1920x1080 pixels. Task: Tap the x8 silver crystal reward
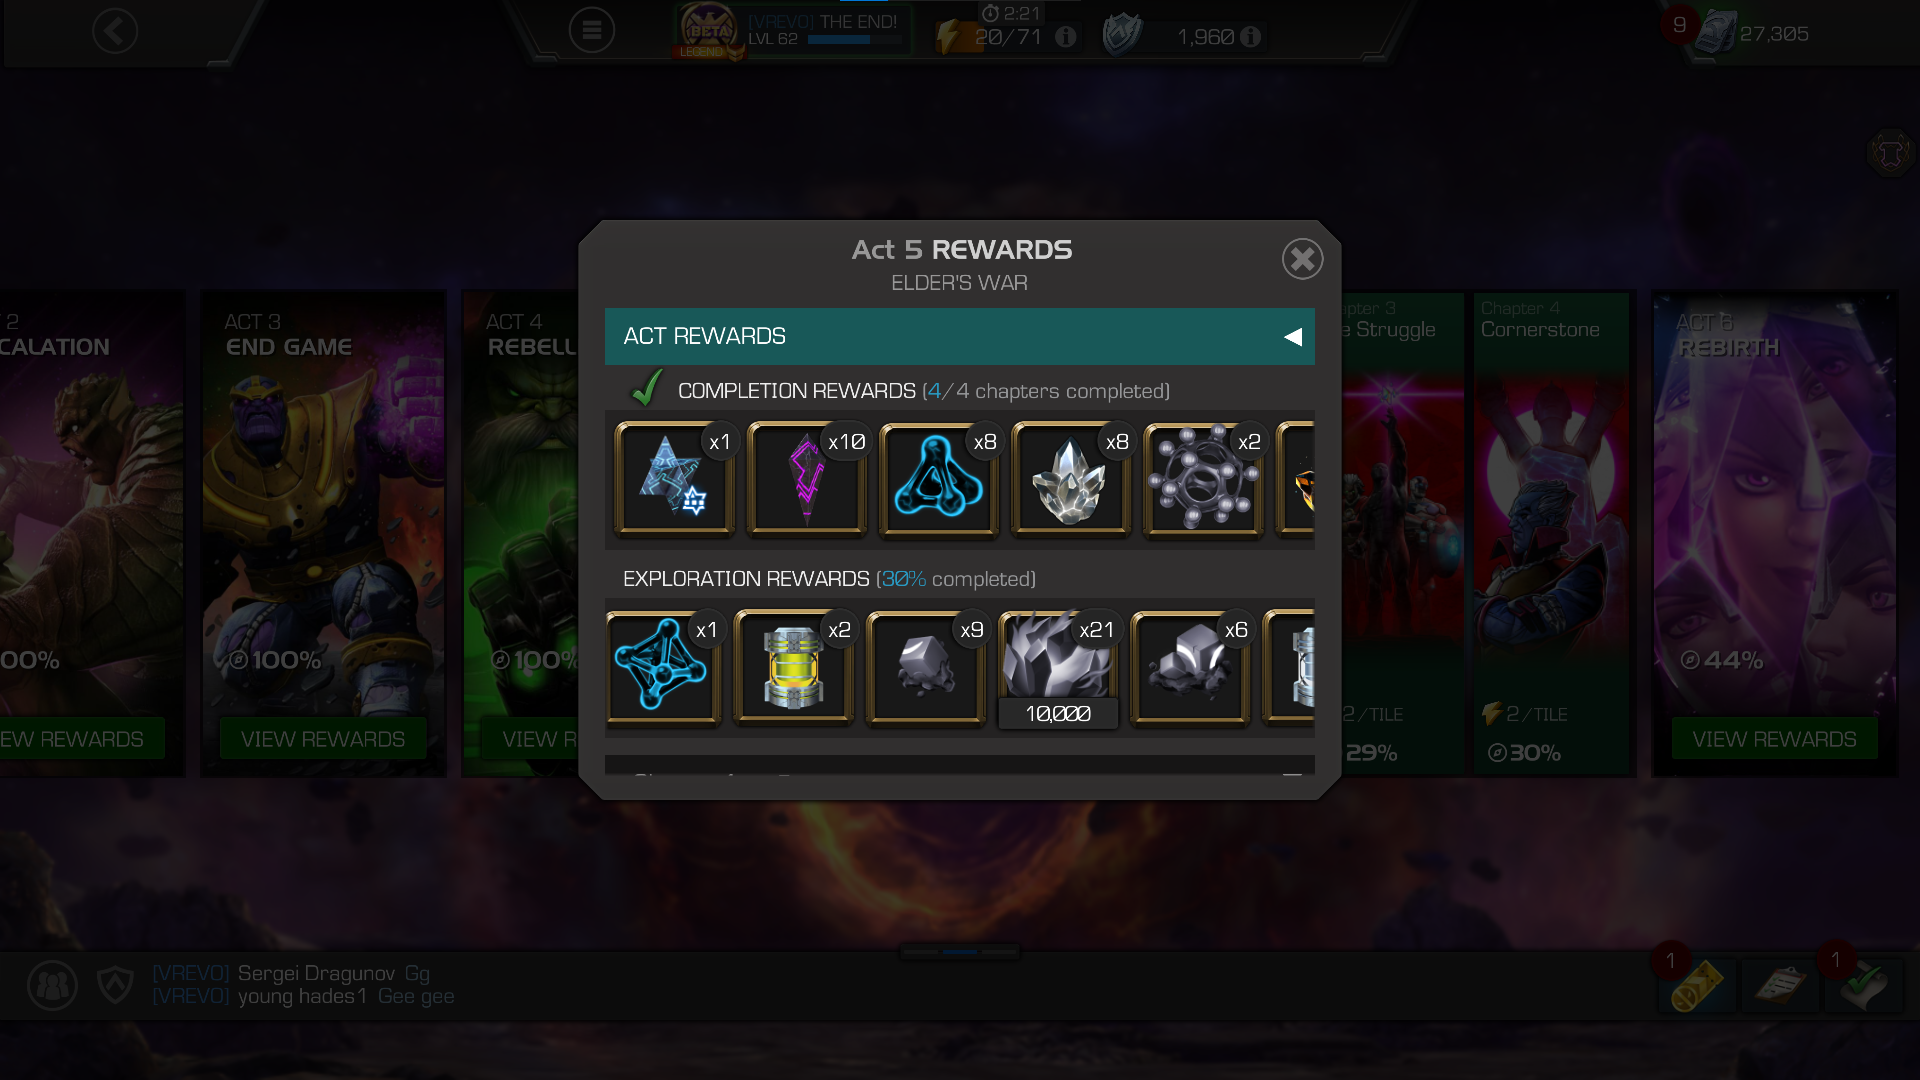point(1071,478)
